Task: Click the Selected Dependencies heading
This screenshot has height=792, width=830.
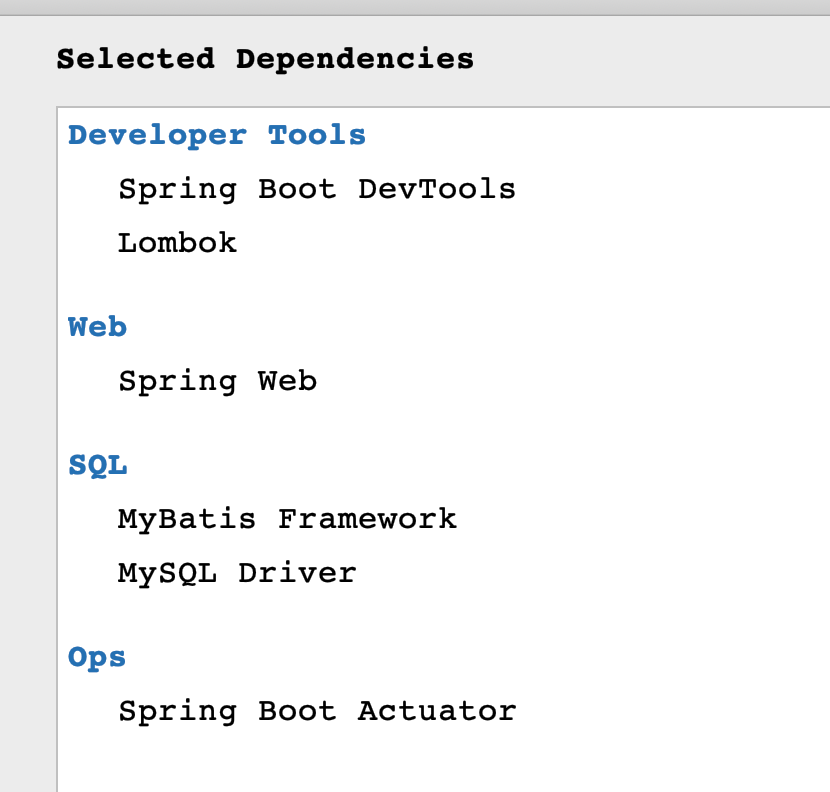Action: tap(265, 59)
